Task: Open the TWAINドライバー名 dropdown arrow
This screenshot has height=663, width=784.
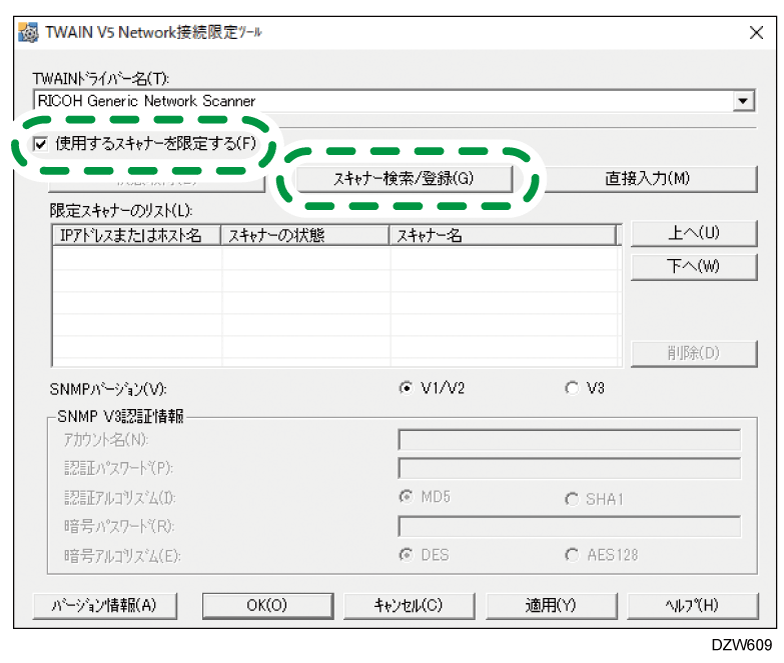Action: (742, 101)
